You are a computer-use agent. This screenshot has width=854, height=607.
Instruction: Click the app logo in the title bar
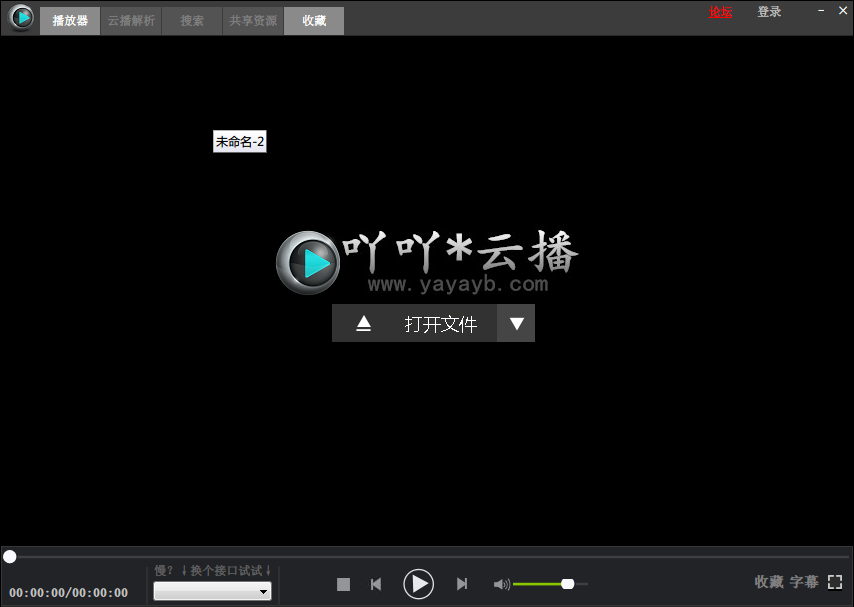(20, 17)
